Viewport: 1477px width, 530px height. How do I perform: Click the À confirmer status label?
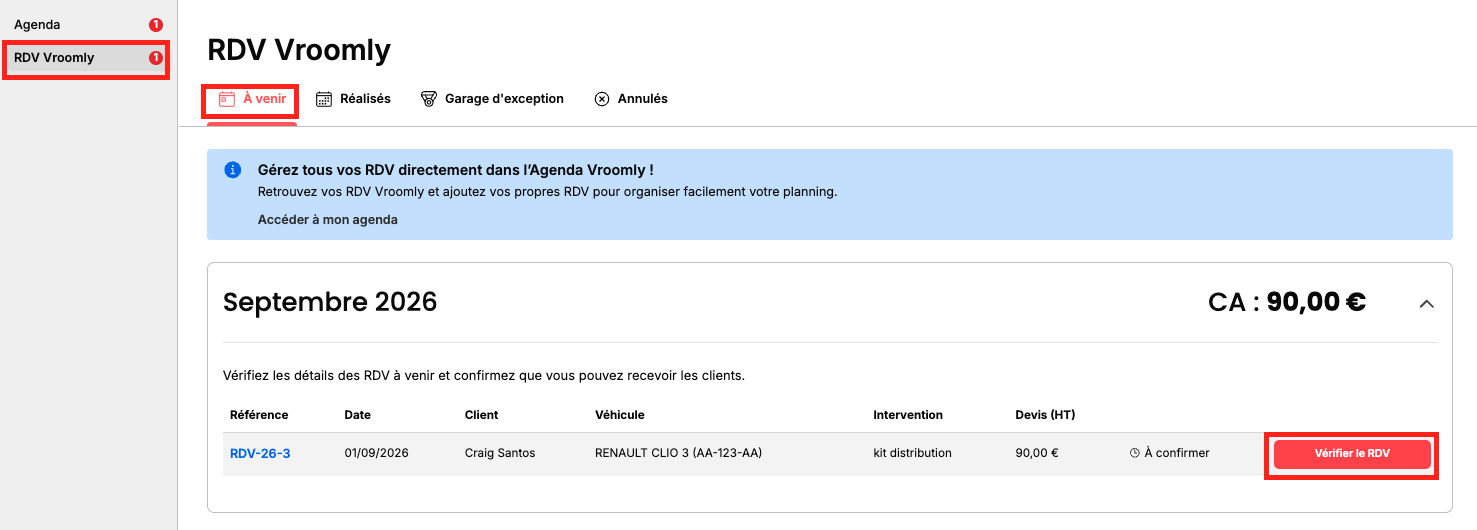tap(1177, 453)
